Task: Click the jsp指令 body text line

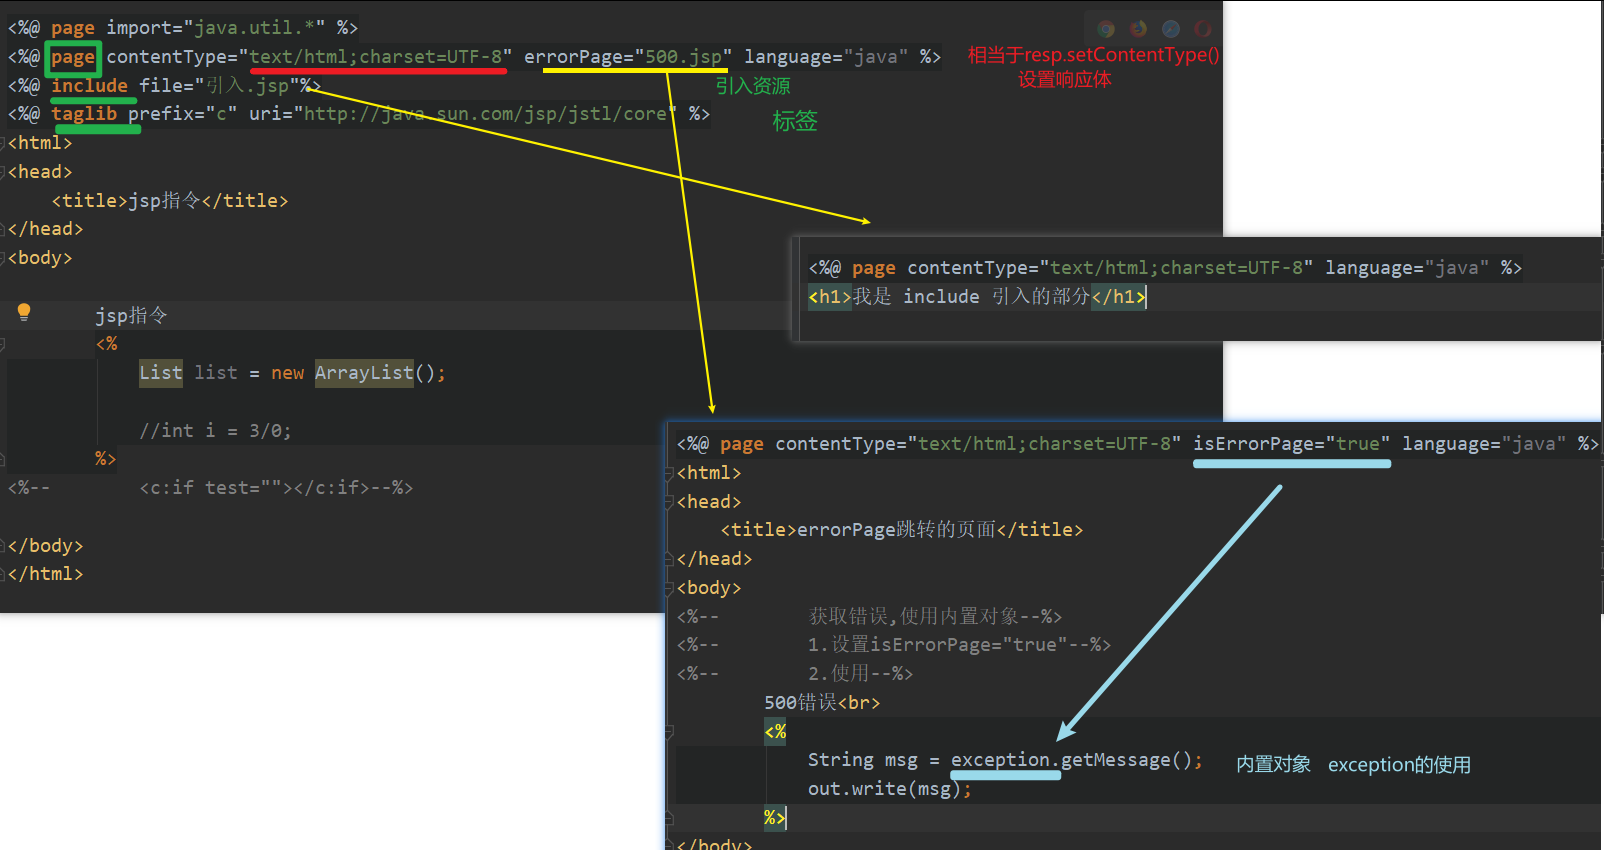Action: (131, 316)
